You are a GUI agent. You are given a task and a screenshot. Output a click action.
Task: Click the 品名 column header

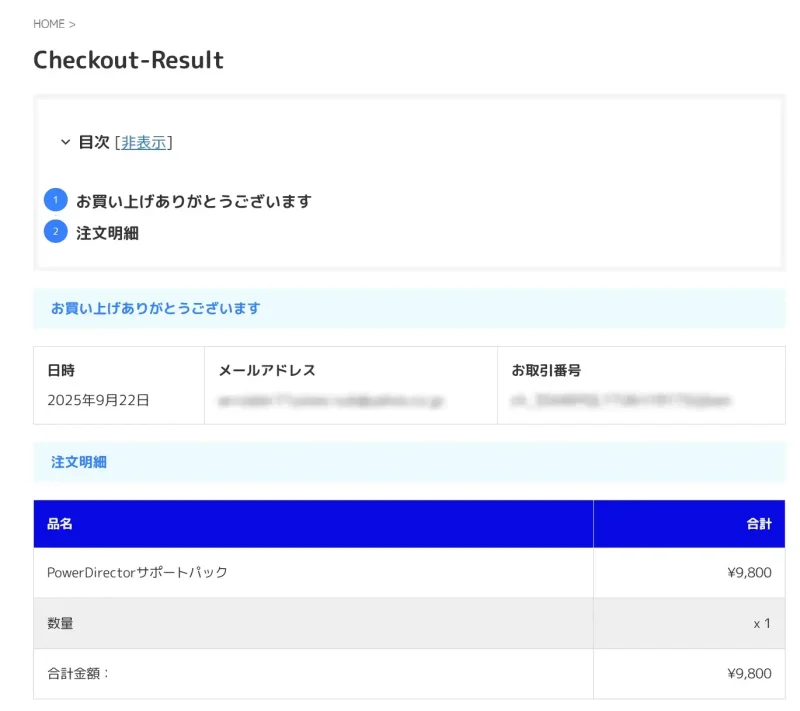pyautogui.click(x=60, y=523)
